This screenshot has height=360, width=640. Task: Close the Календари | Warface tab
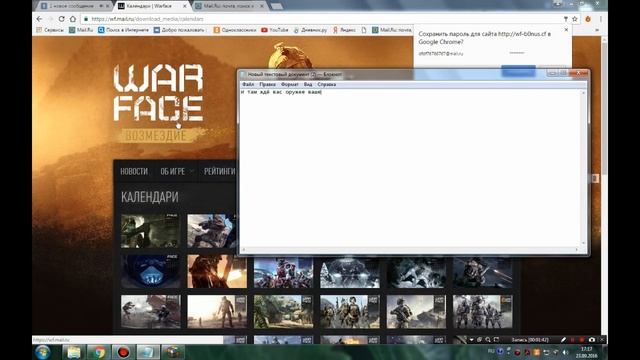(x=184, y=6)
